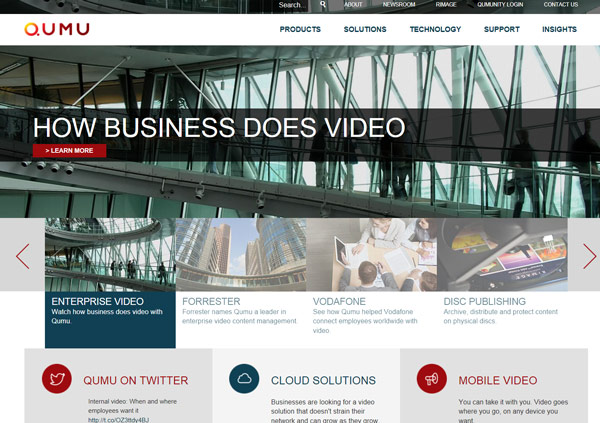Viewport: 600px width, 423px height.
Task: Click the search magnifier icon
Action: point(323,4)
